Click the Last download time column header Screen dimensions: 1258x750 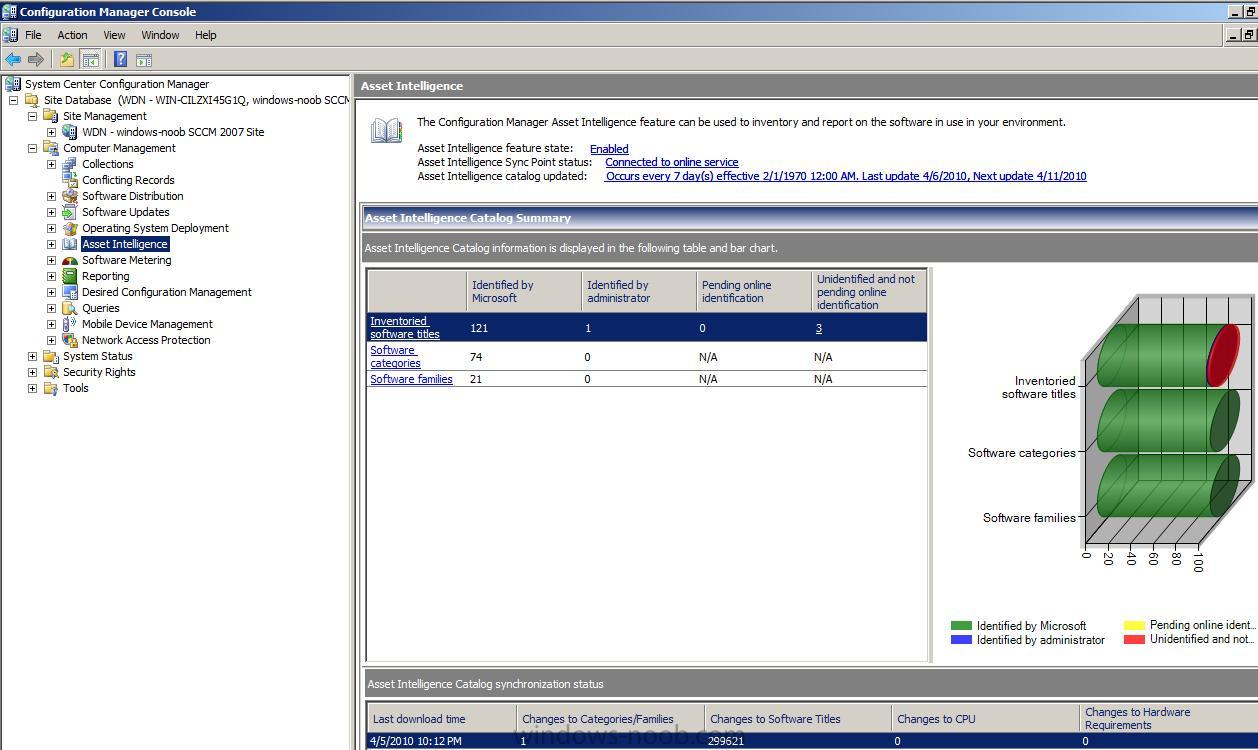pos(441,719)
